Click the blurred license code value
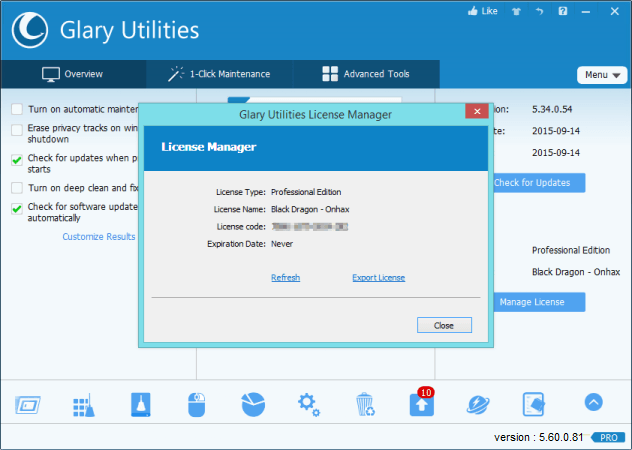632x450 pixels. click(x=310, y=227)
